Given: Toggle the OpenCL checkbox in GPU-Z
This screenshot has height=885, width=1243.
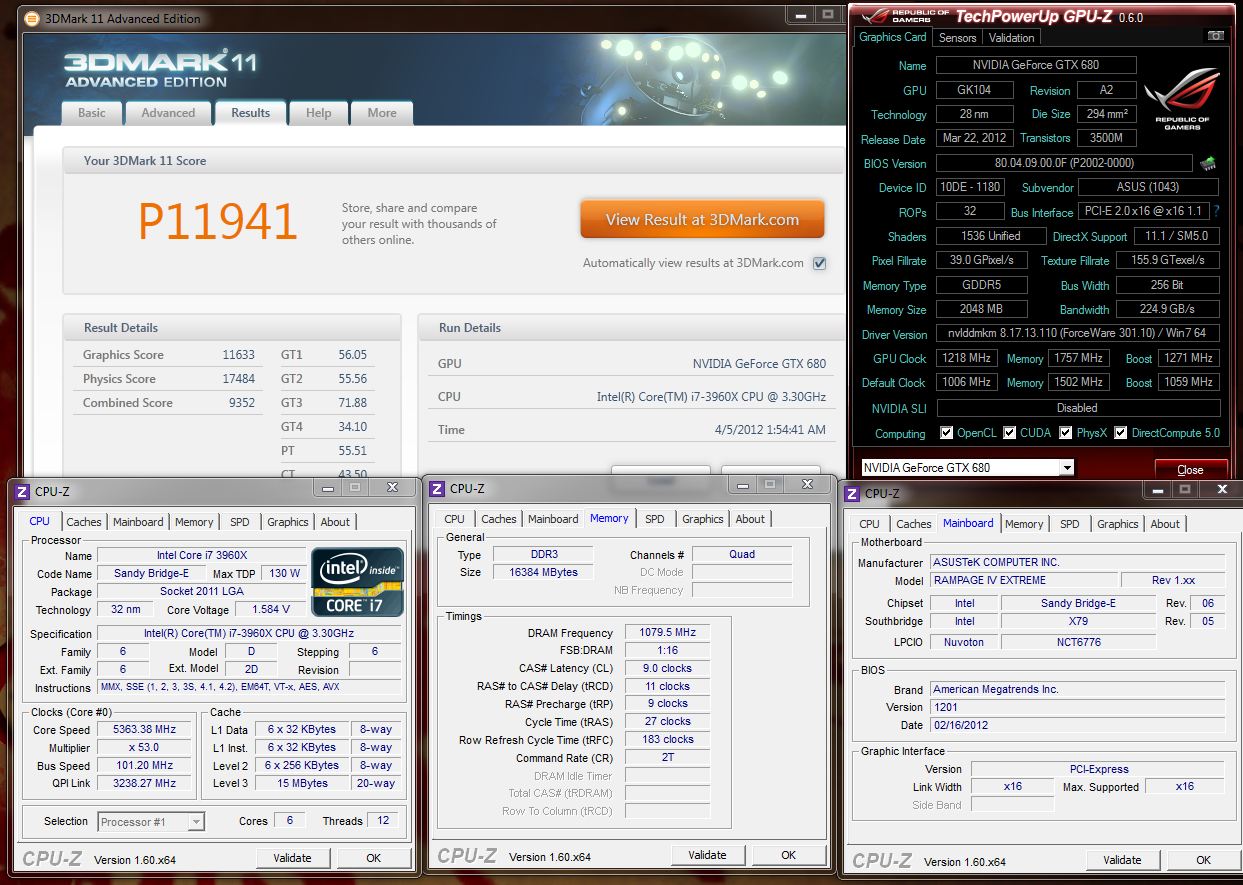Looking at the screenshot, I should 946,433.
